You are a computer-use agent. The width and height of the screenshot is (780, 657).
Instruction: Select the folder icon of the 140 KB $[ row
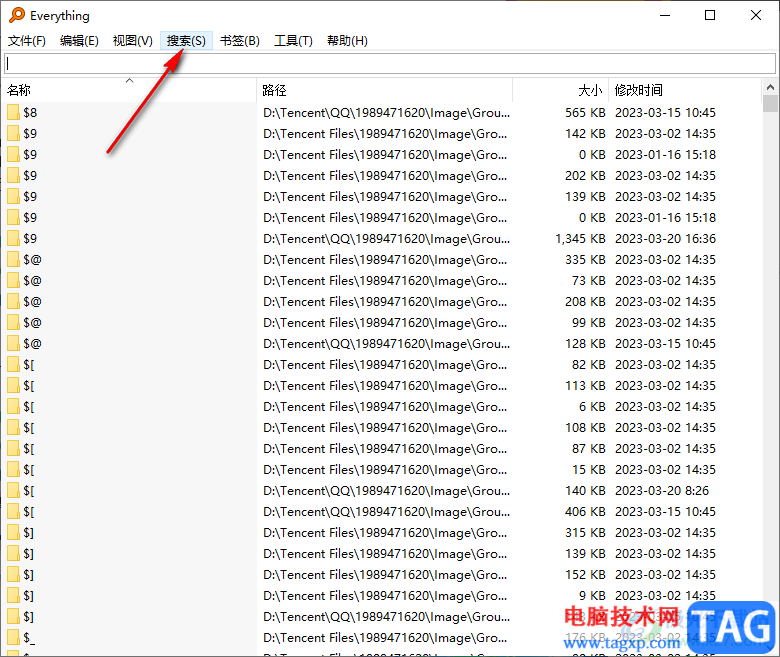13,490
